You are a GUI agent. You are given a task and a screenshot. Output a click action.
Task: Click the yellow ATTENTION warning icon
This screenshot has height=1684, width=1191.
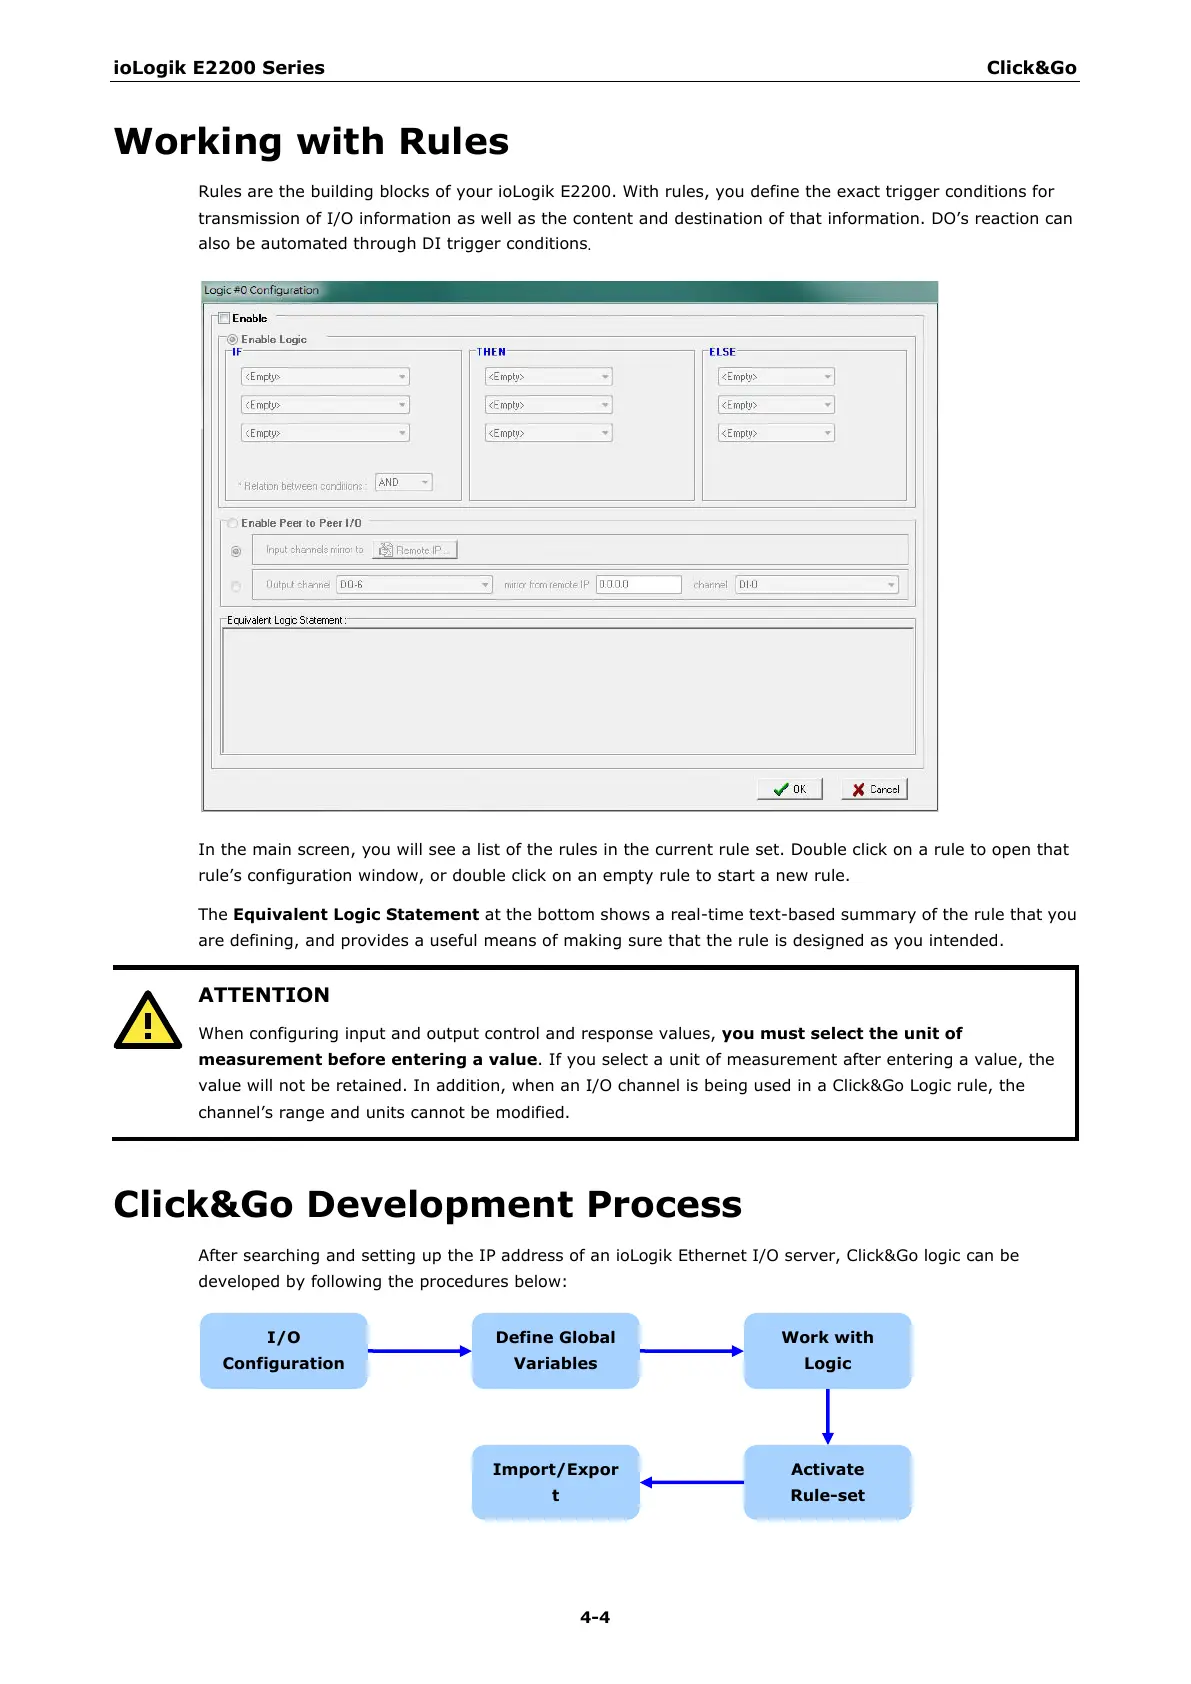(148, 1021)
